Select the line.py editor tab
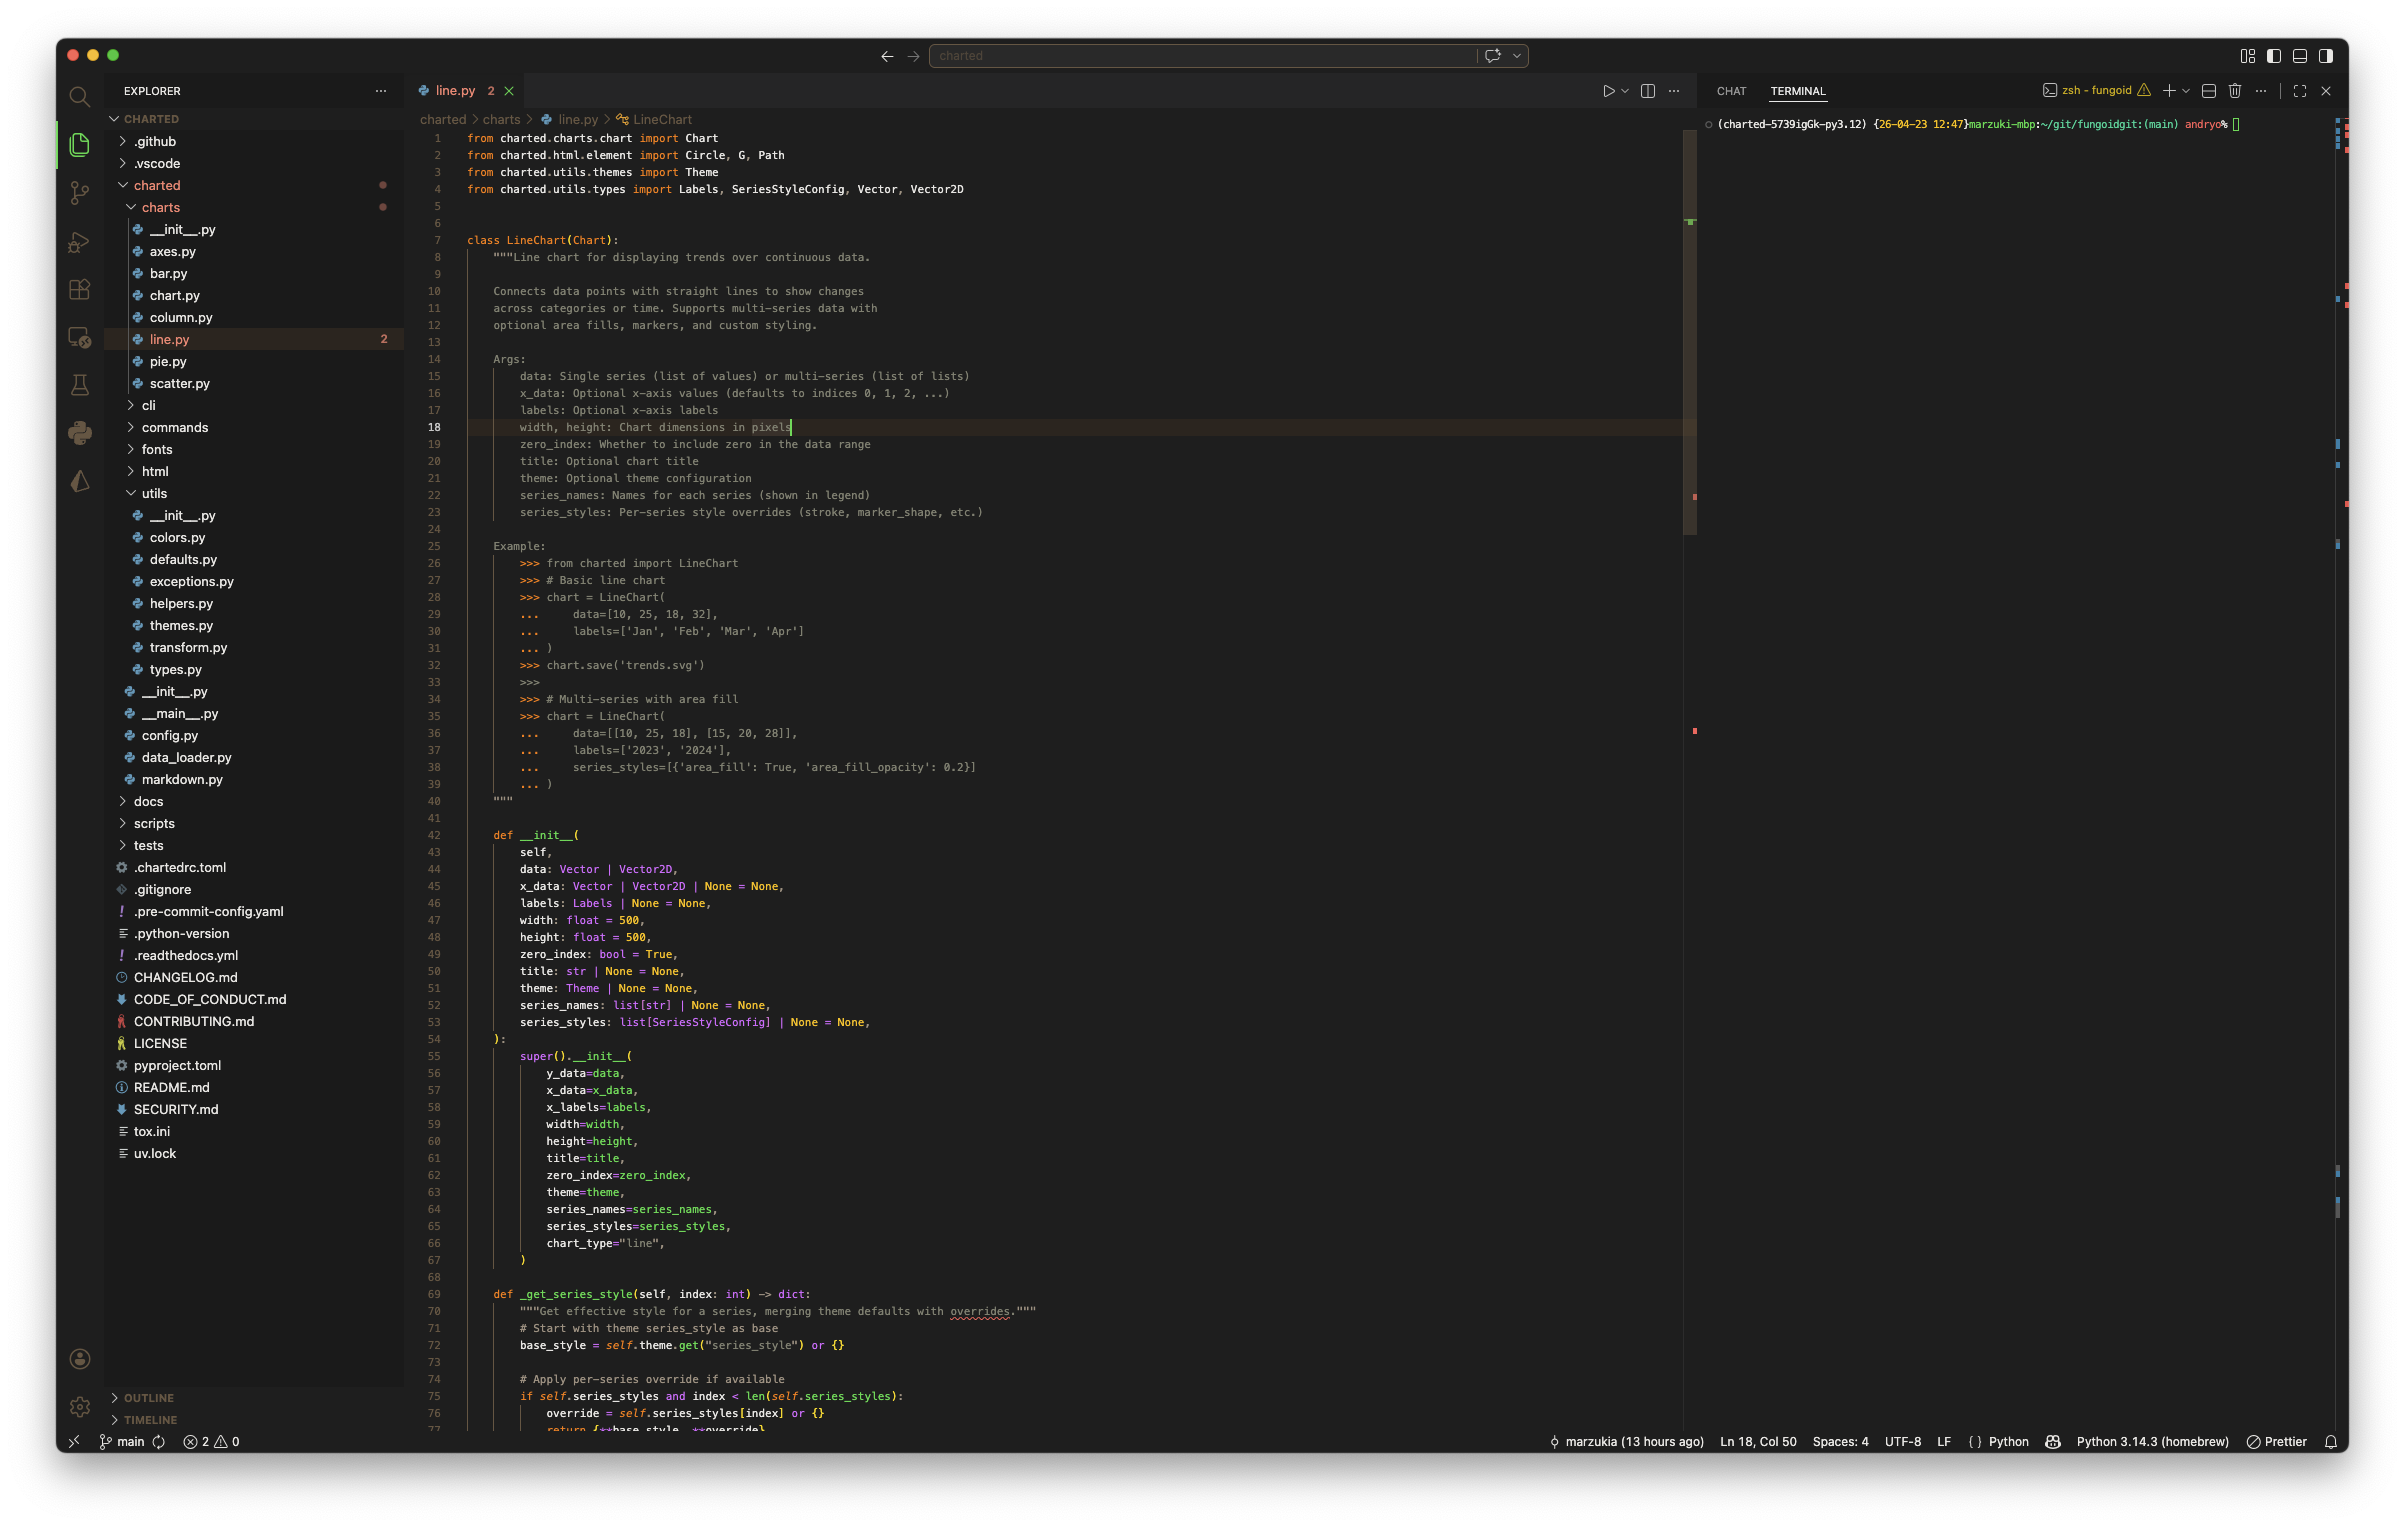The width and height of the screenshot is (2405, 1527). click(x=455, y=90)
